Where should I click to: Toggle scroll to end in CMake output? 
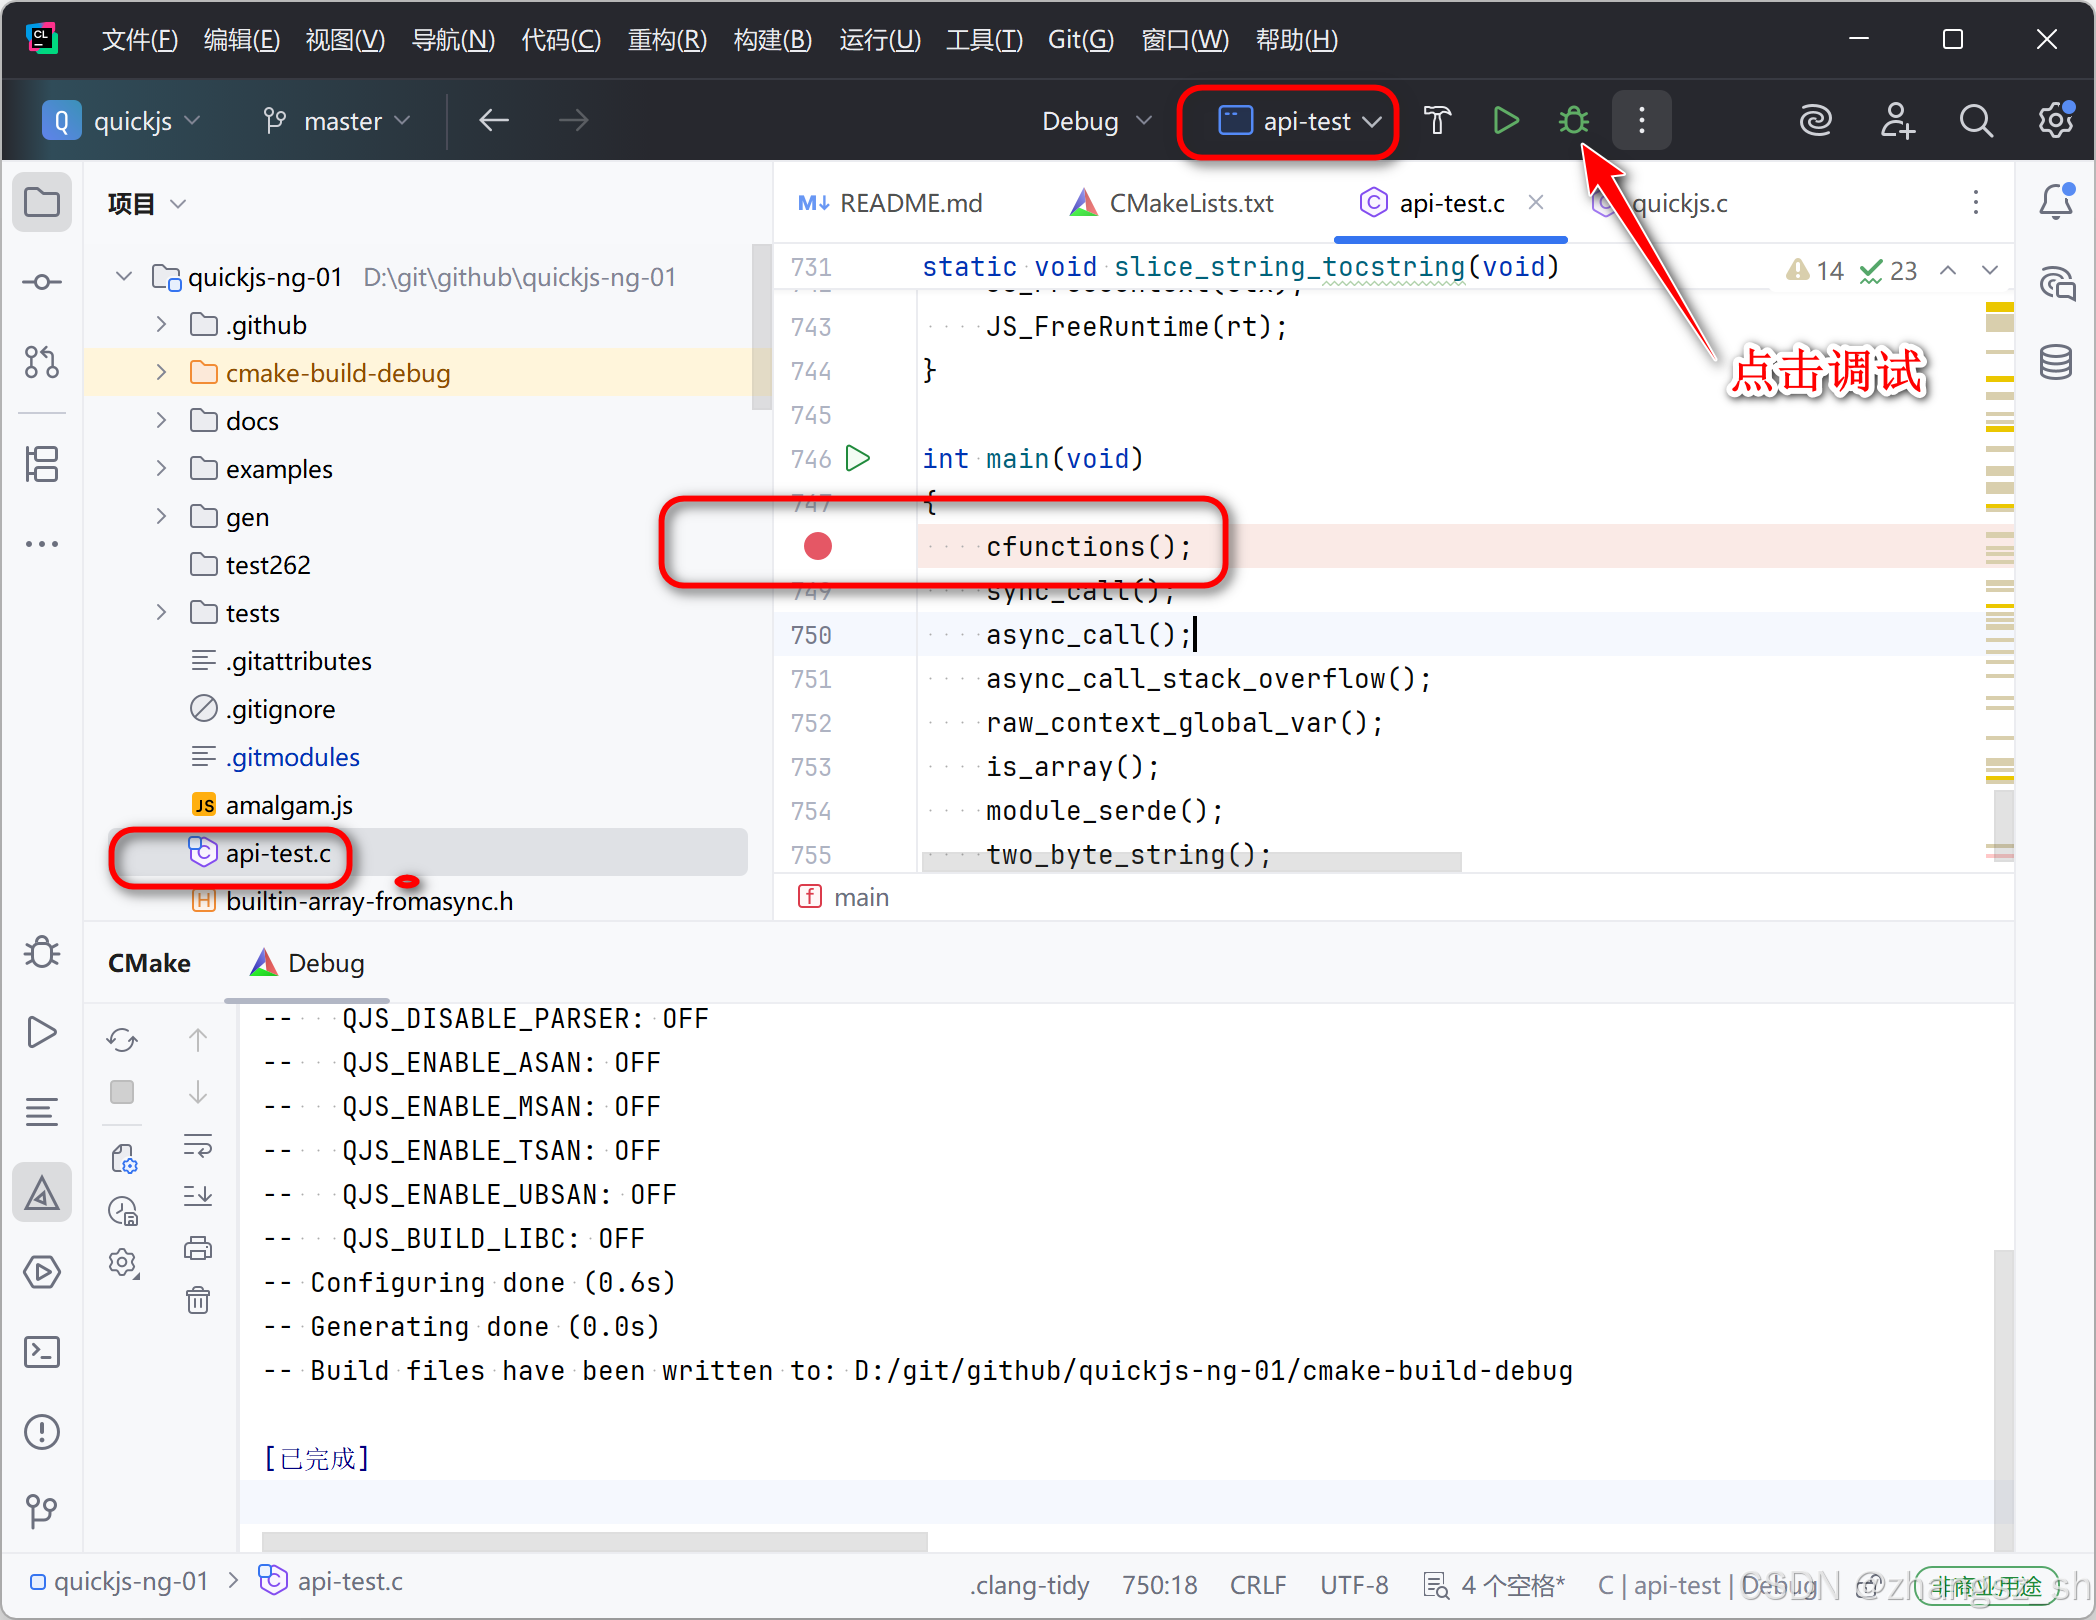coord(198,1196)
